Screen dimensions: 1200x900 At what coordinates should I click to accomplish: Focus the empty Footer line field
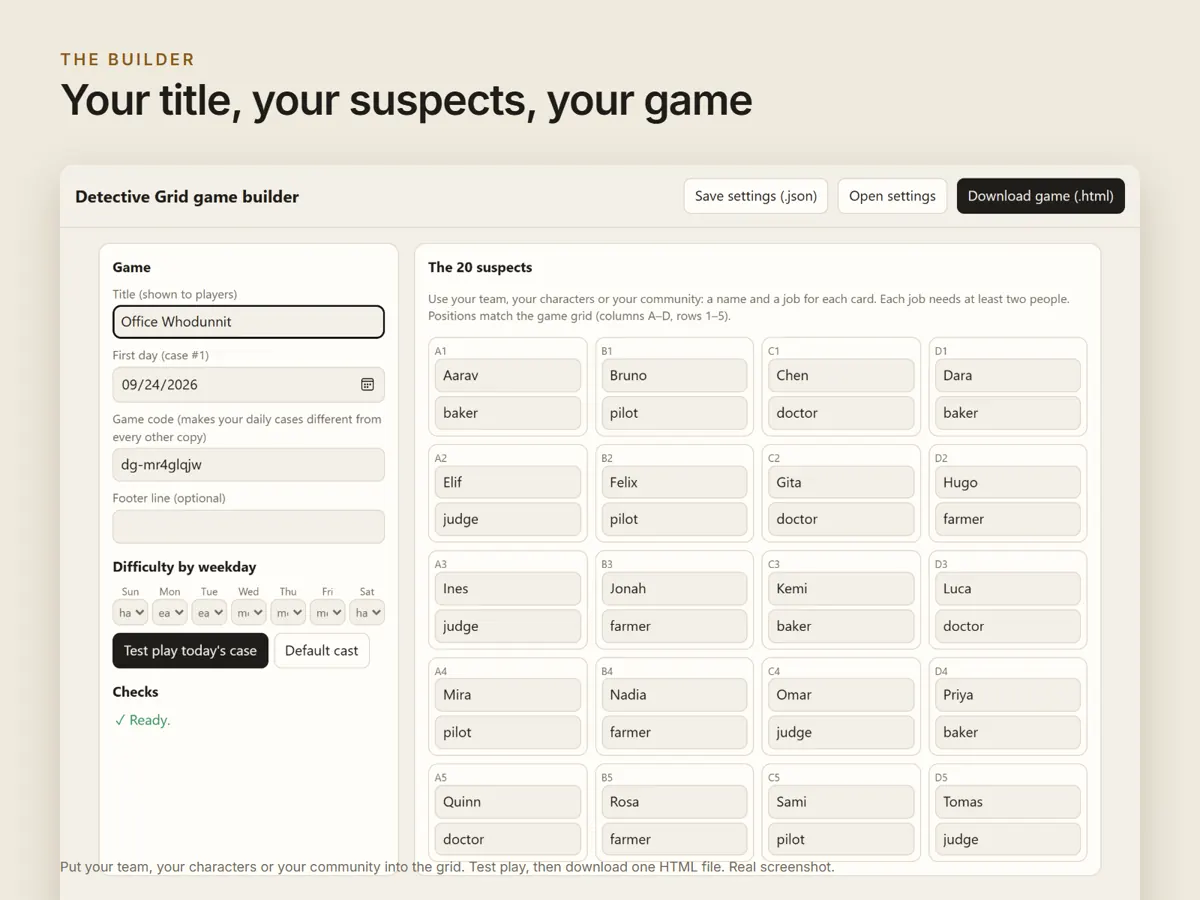pos(249,526)
